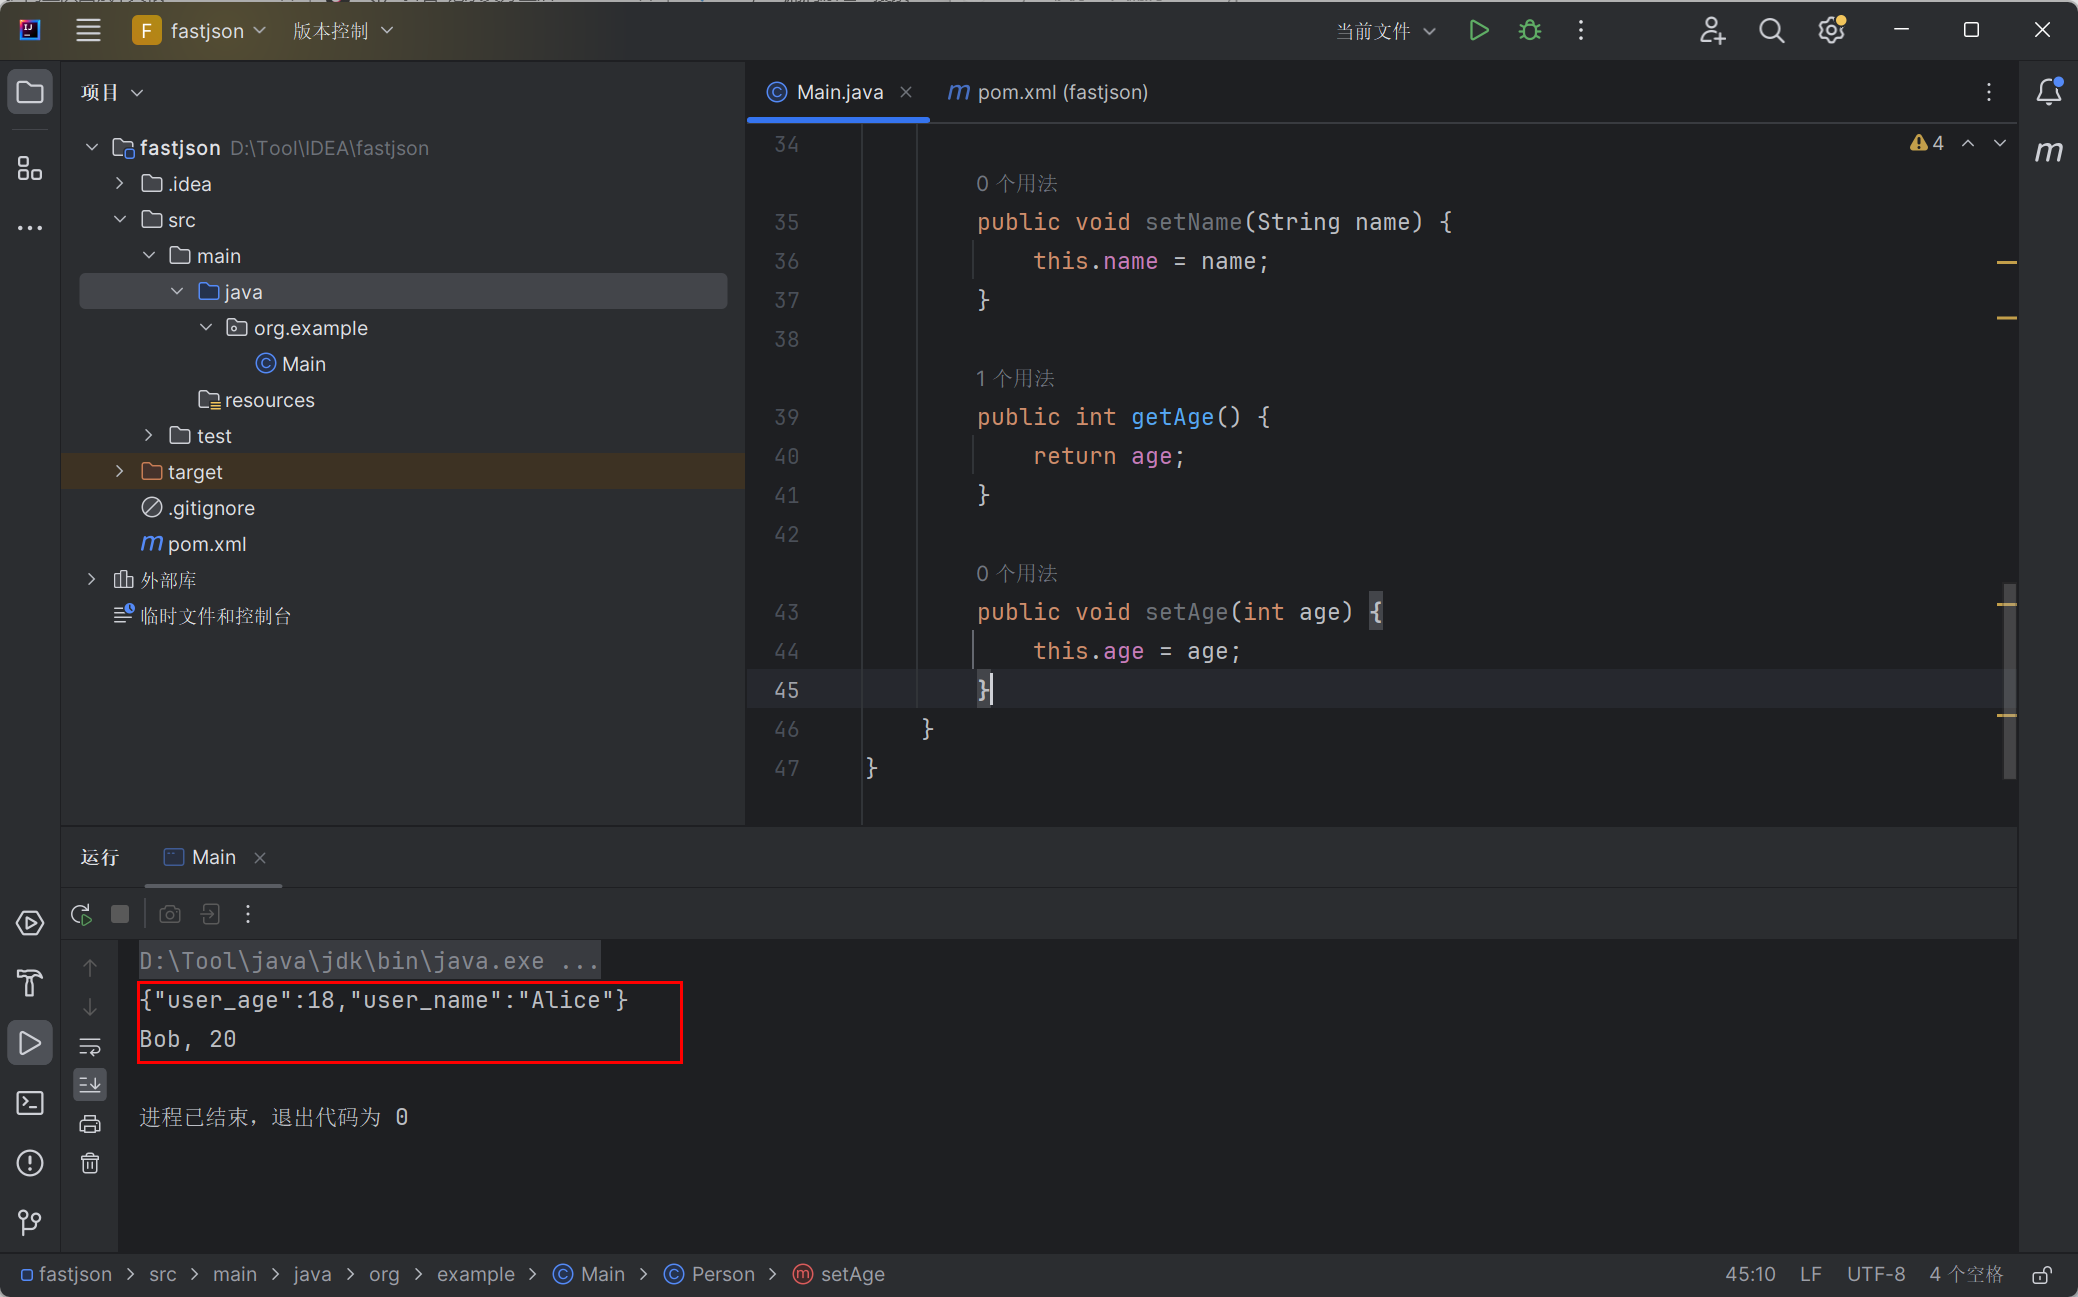Expand the target folder in project tree
2078x1297 pixels.
tap(120, 472)
